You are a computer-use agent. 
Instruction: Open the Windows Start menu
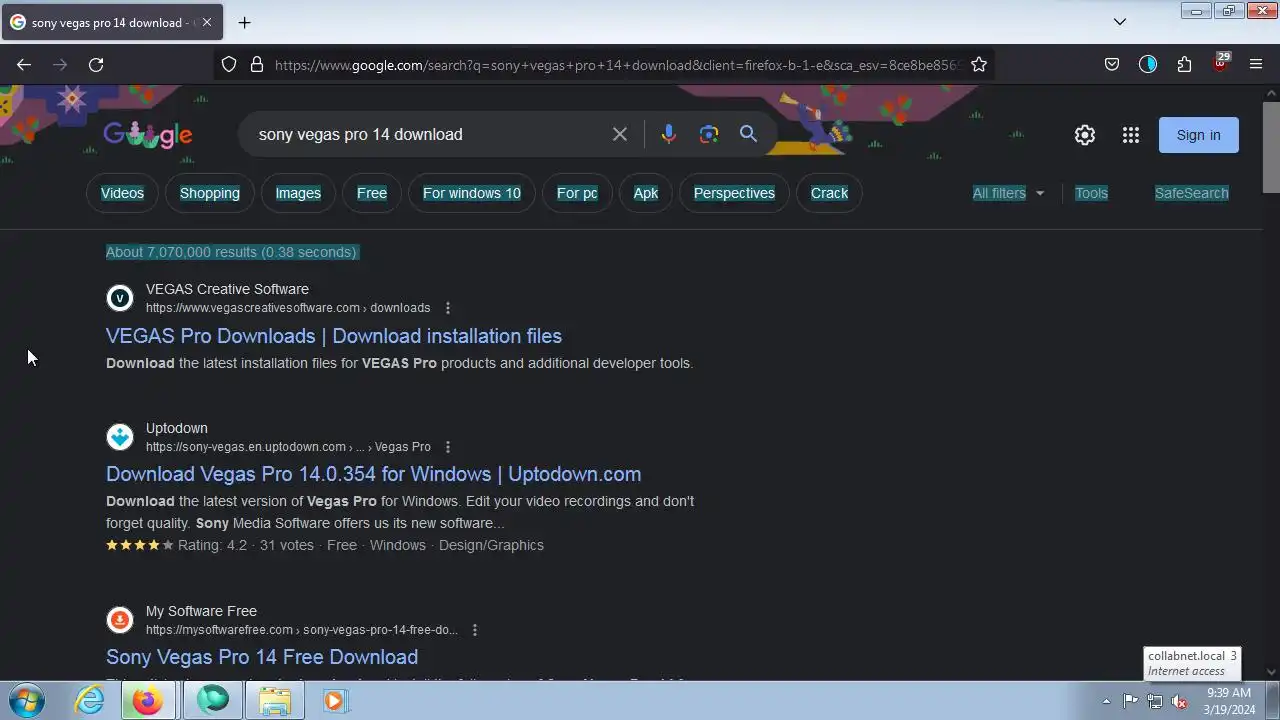point(27,701)
